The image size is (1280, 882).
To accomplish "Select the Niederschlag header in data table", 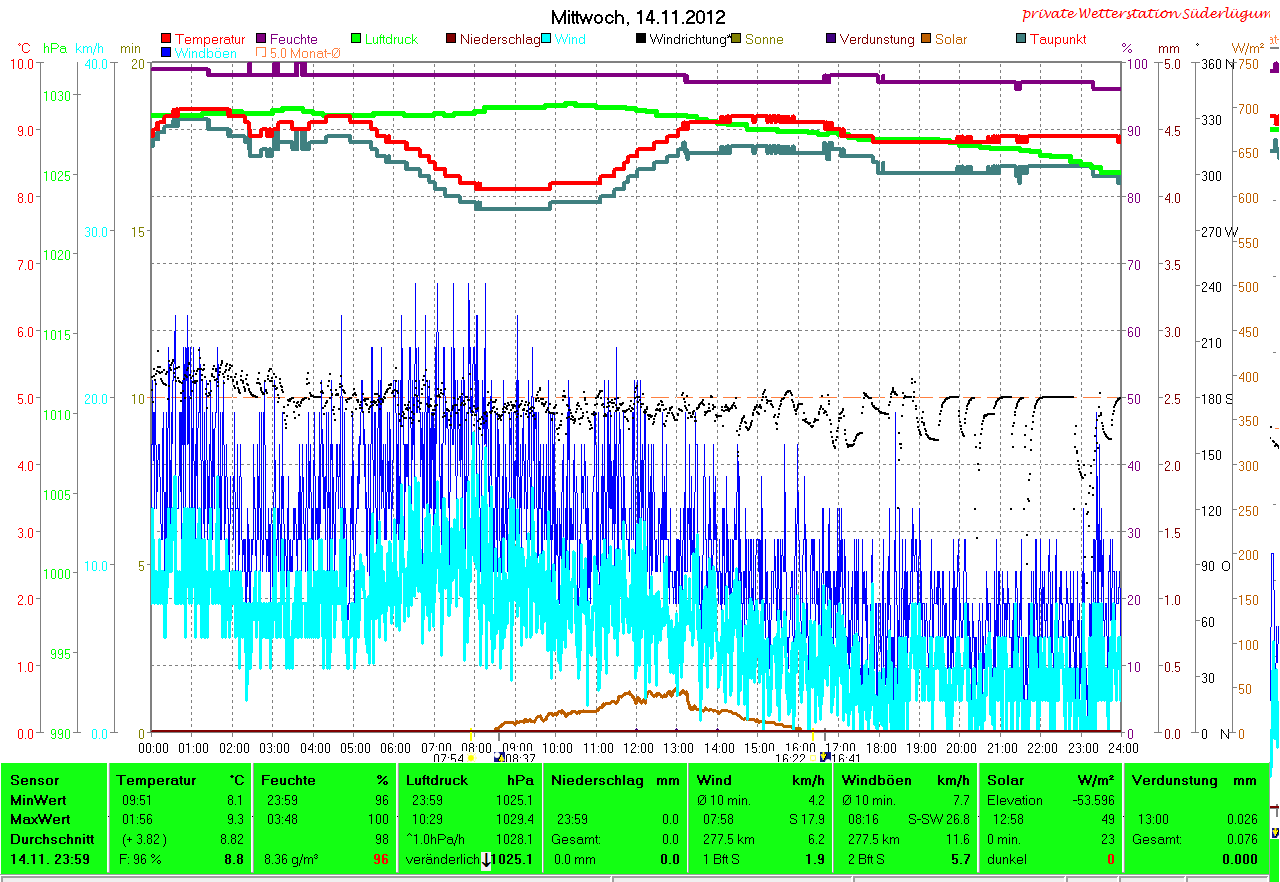I will click(x=595, y=780).
